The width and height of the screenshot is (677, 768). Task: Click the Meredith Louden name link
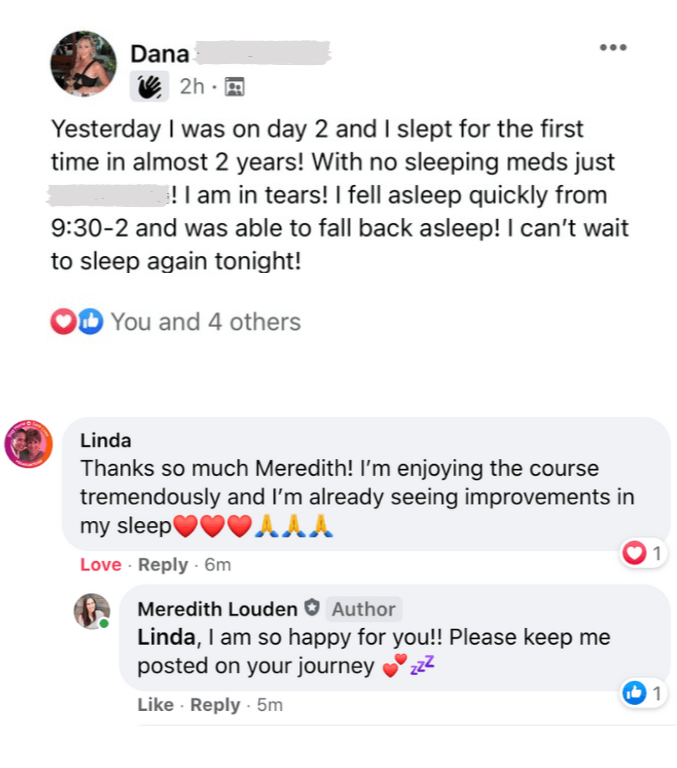point(218,609)
